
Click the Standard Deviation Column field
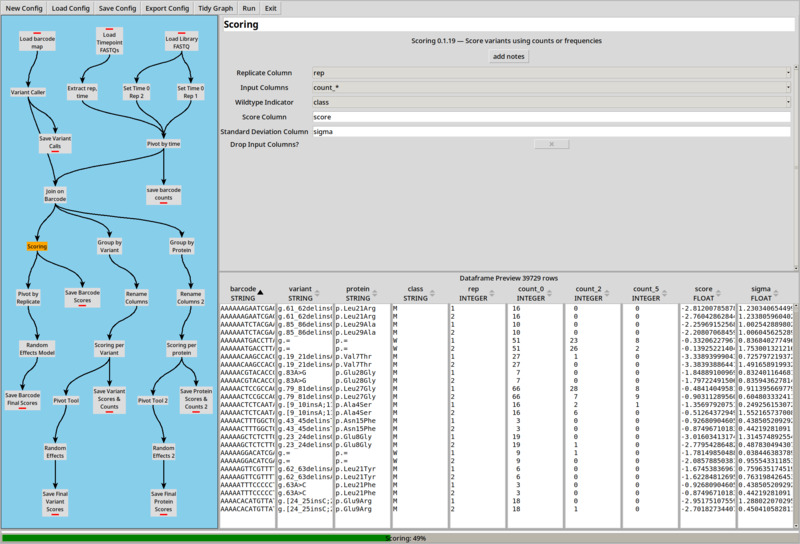(552, 132)
